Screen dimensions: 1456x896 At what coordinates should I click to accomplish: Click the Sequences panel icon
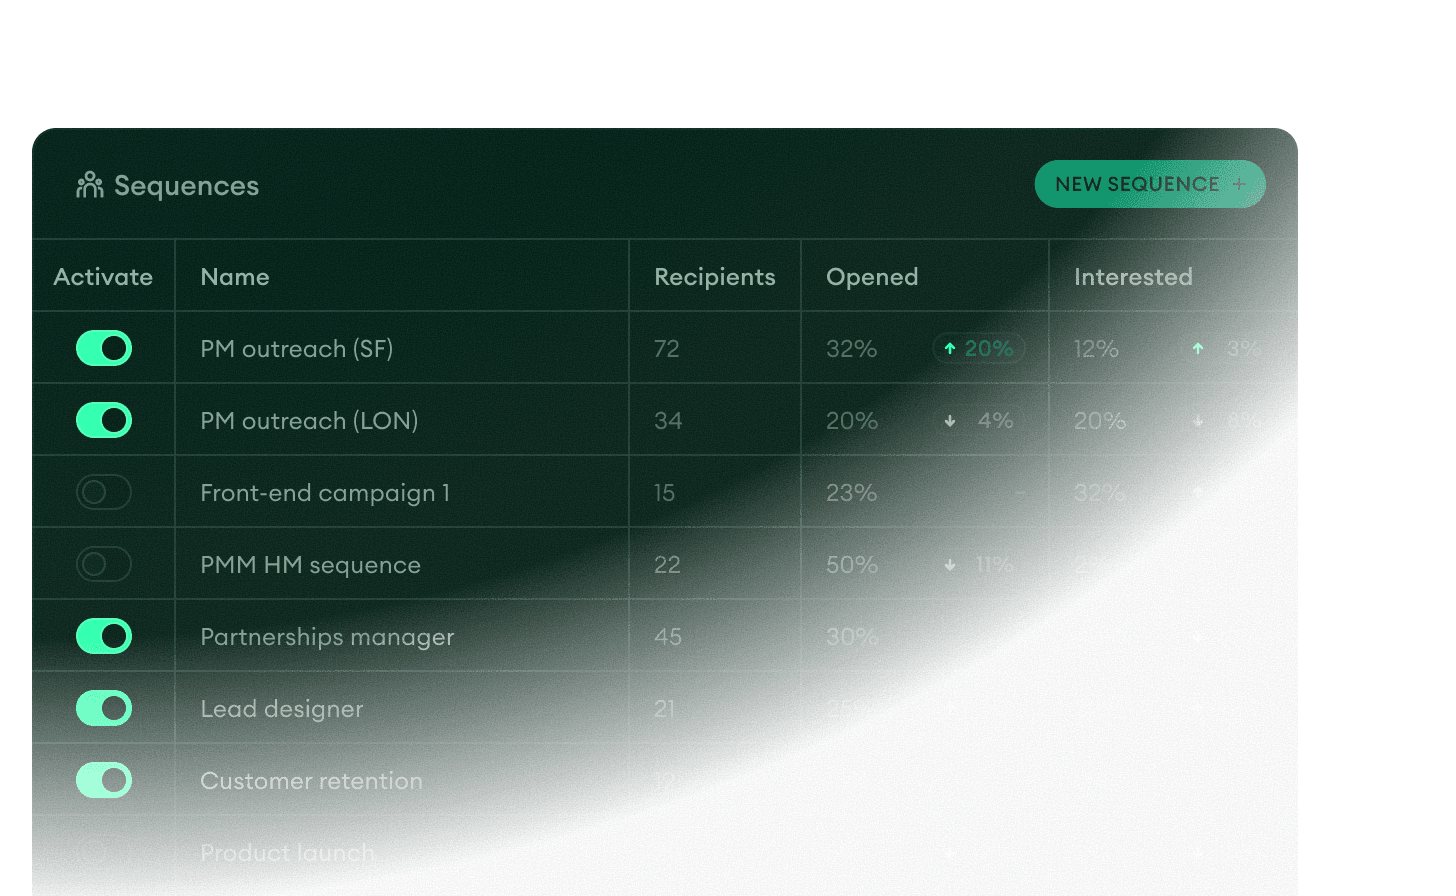point(89,184)
